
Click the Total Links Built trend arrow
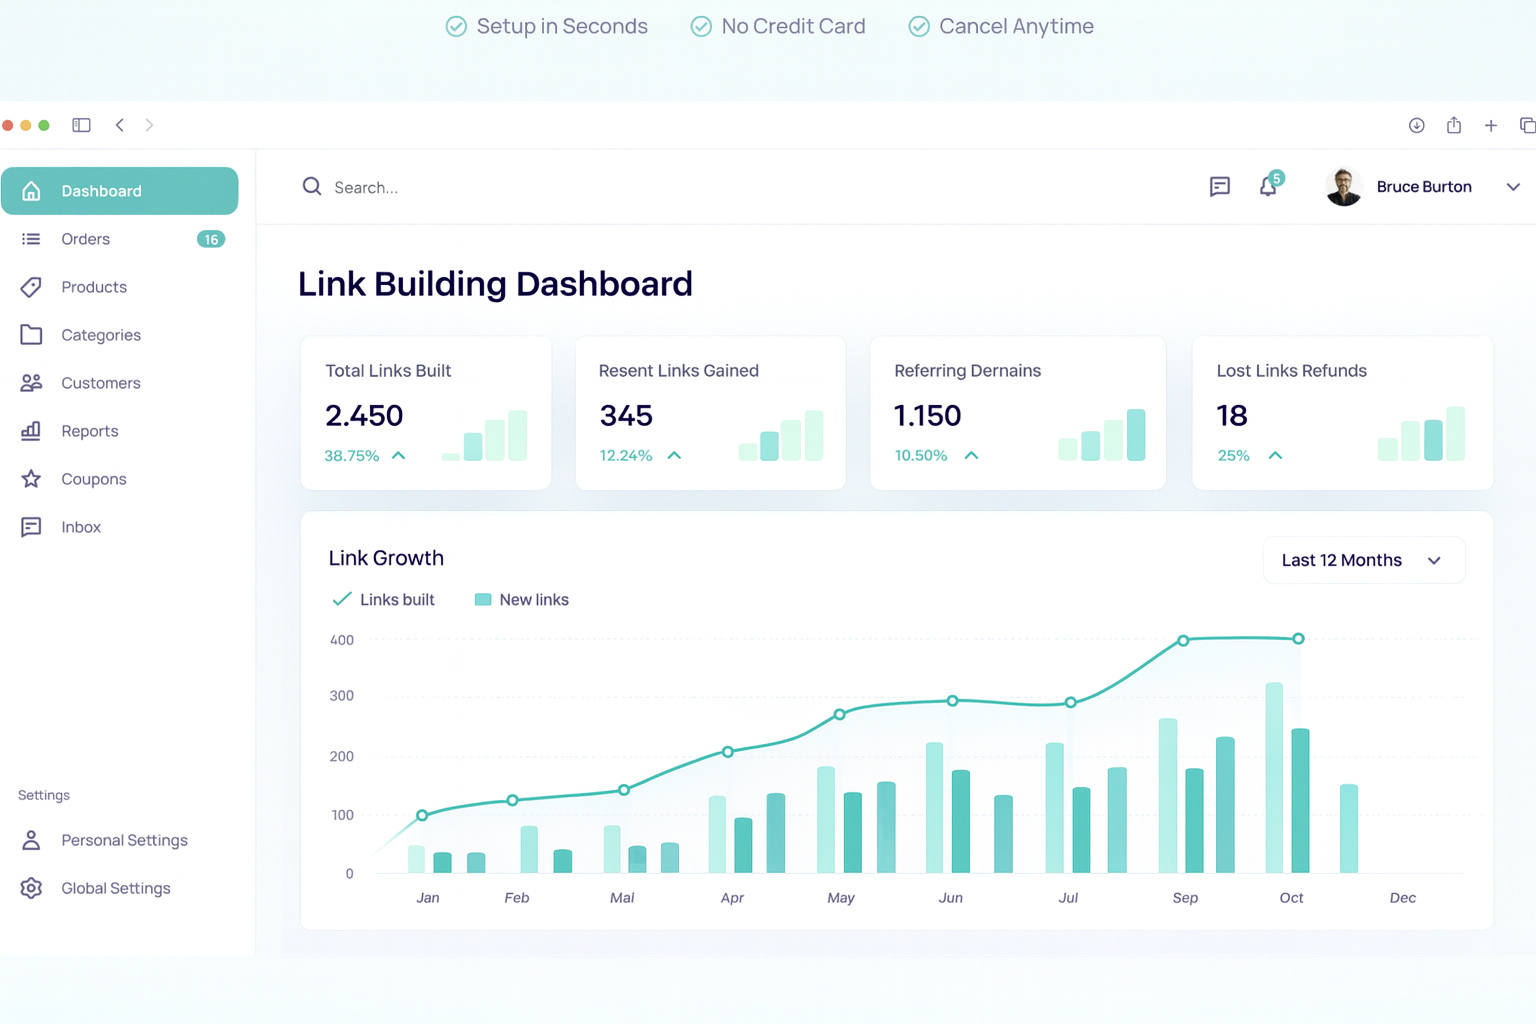399,455
